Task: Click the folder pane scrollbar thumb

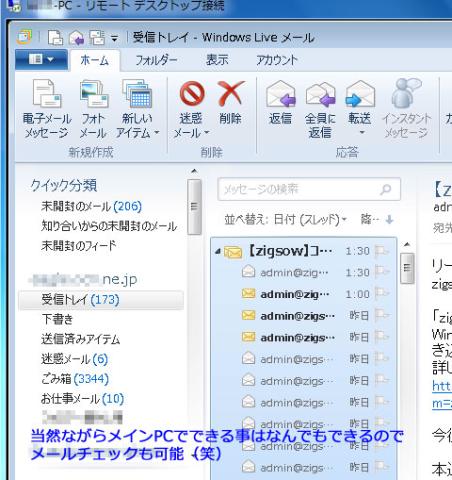Action: click(194, 207)
